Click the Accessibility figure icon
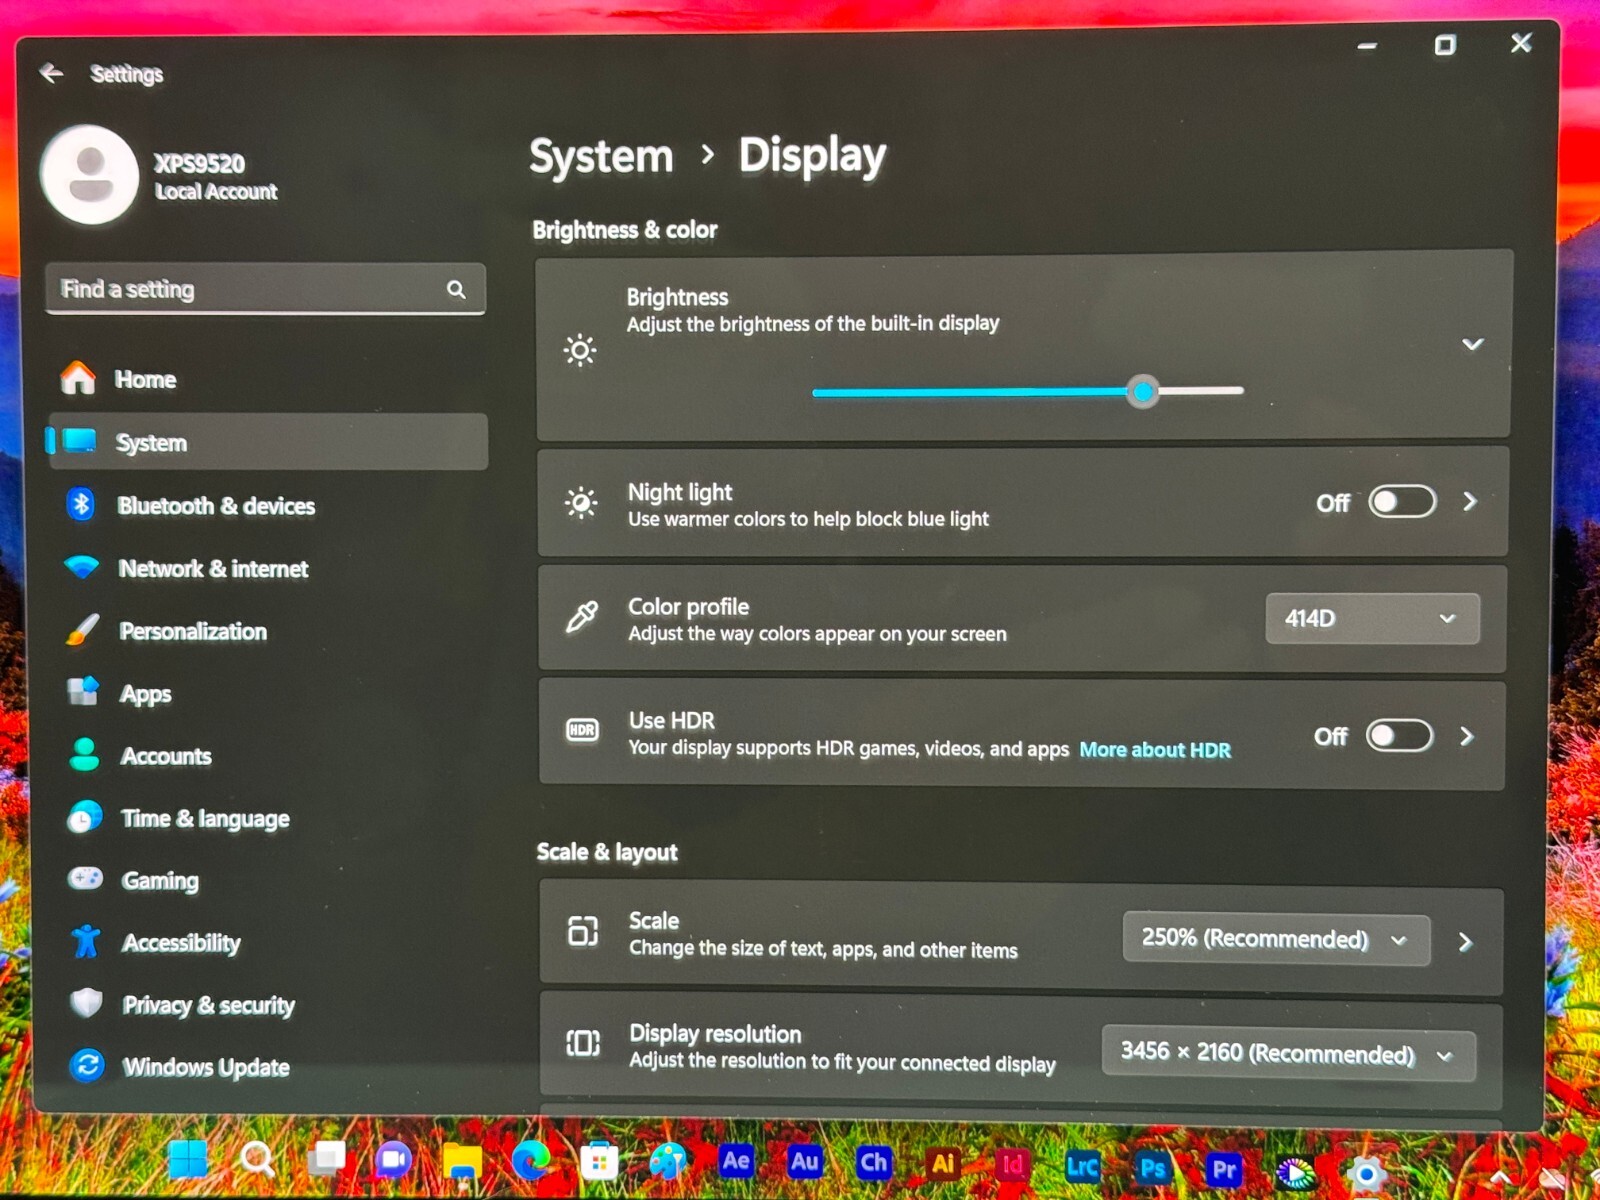The width and height of the screenshot is (1600, 1200). (x=86, y=941)
